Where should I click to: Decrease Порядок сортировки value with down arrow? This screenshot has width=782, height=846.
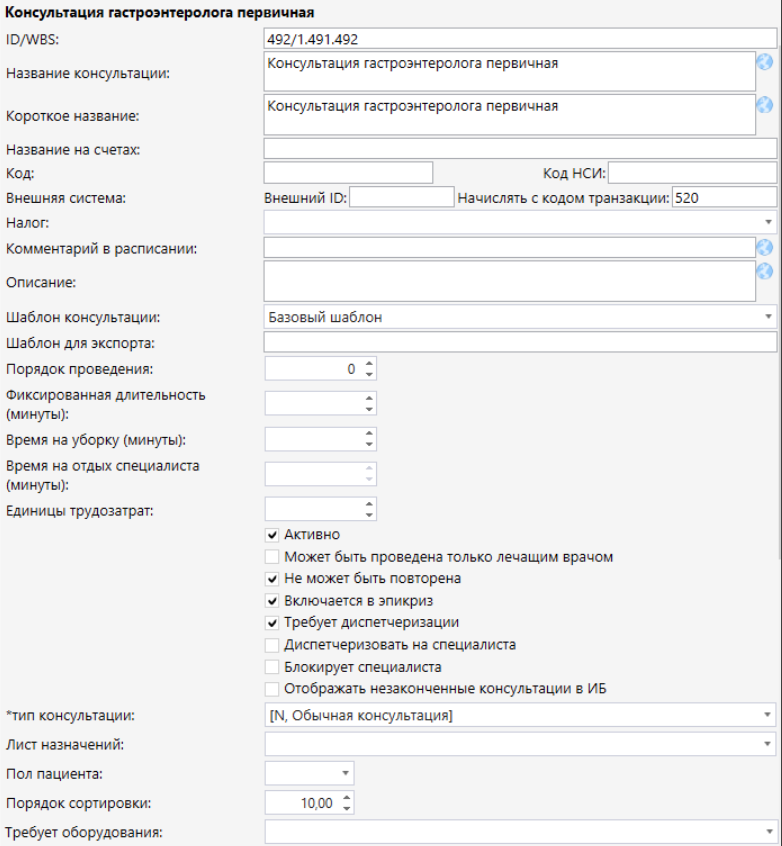(347, 807)
